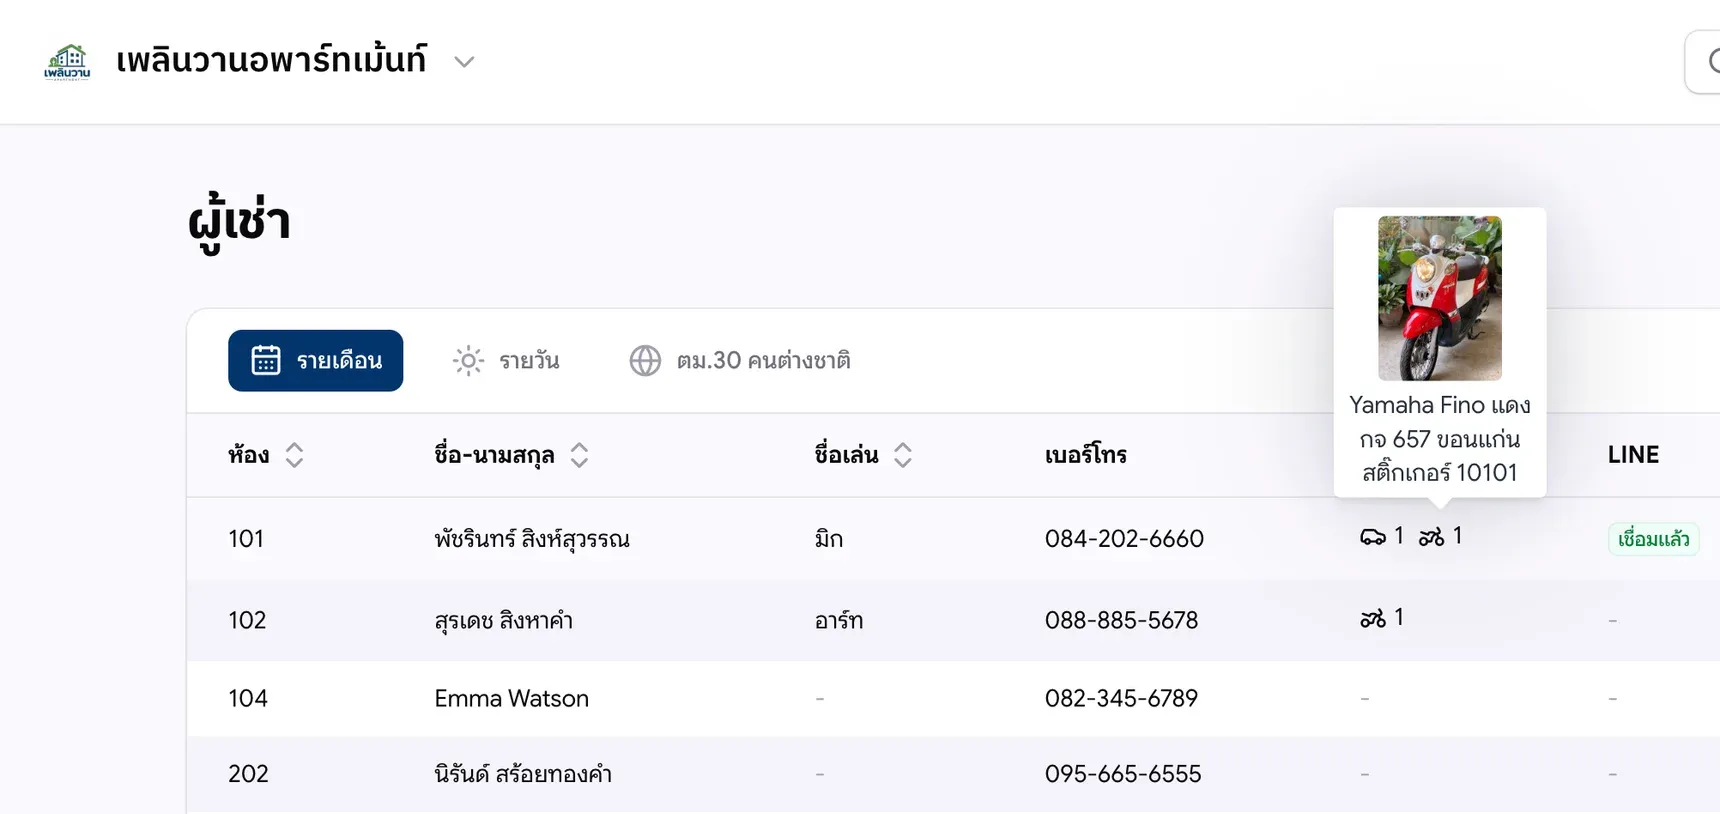Open the Yamaha Fino motorcycle photo thumbnail
Image resolution: width=1720 pixels, height=814 pixels.
click(x=1440, y=298)
